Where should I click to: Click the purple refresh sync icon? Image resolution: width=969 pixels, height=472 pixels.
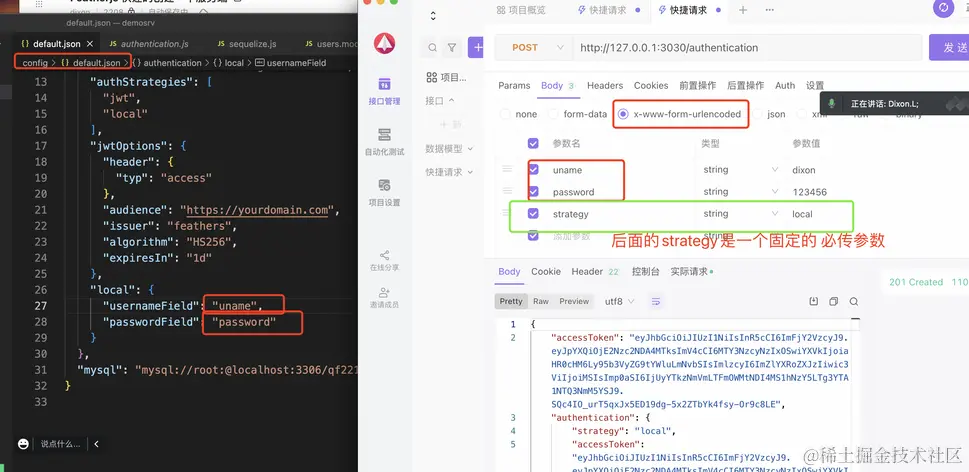click(943, 8)
